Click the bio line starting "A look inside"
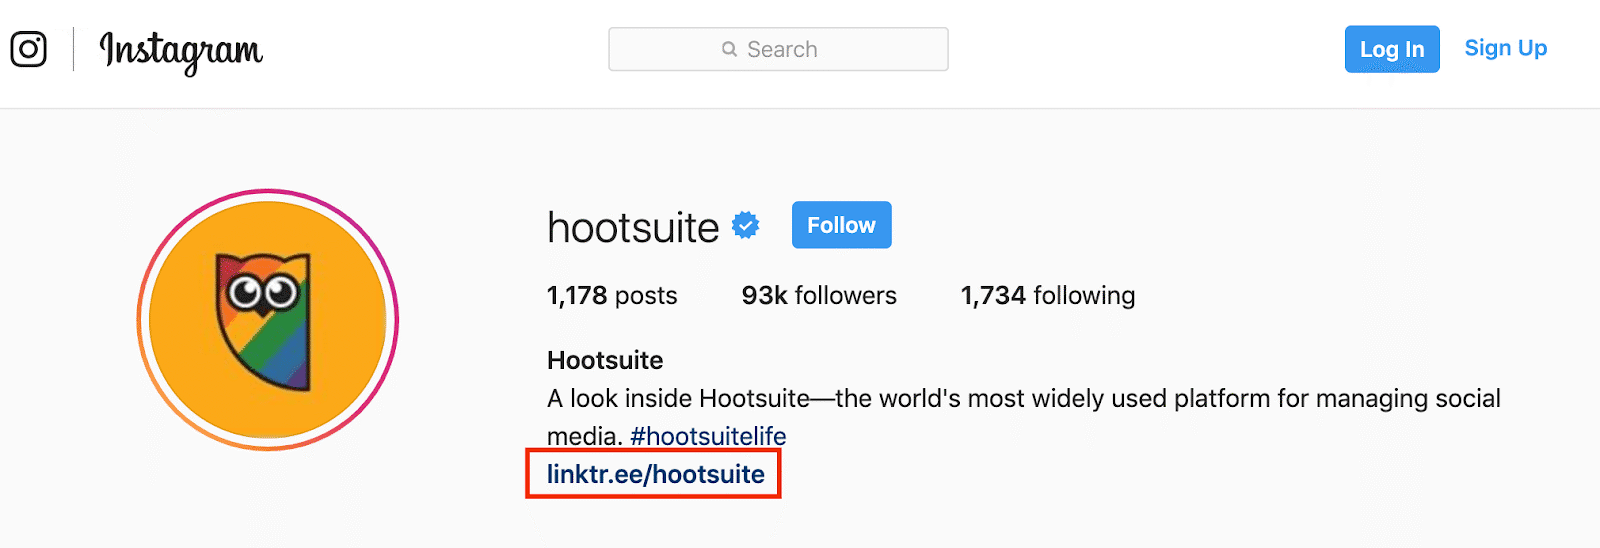1600x548 pixels. [1024, 399]
